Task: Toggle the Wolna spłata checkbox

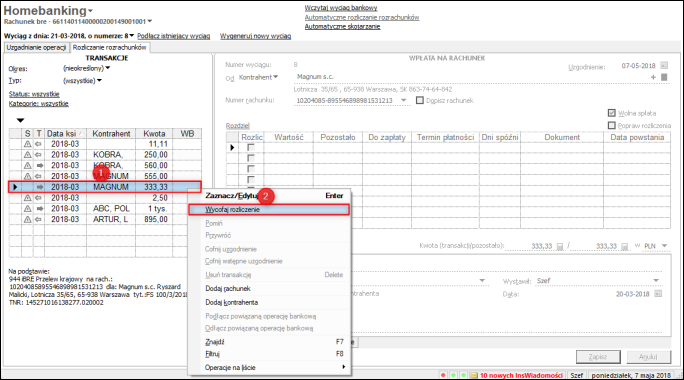Action: coord(612,113)
